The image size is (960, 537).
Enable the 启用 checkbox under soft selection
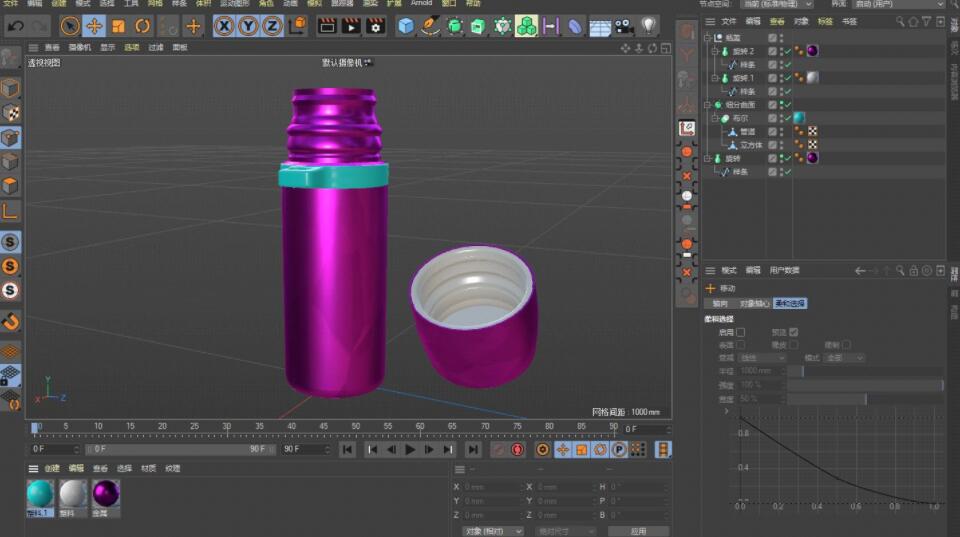pyautogui.click(x=741, y=332)
